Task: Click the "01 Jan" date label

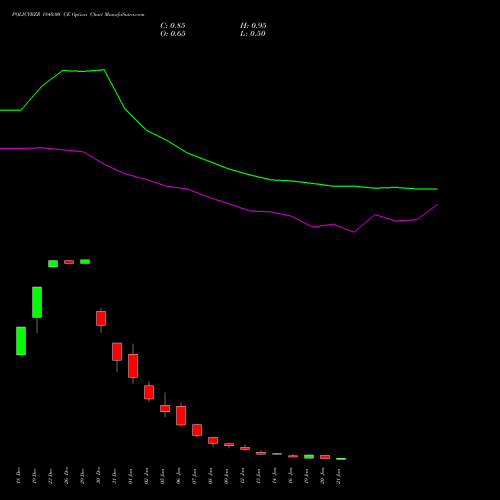Action: (x=130, y=476)
